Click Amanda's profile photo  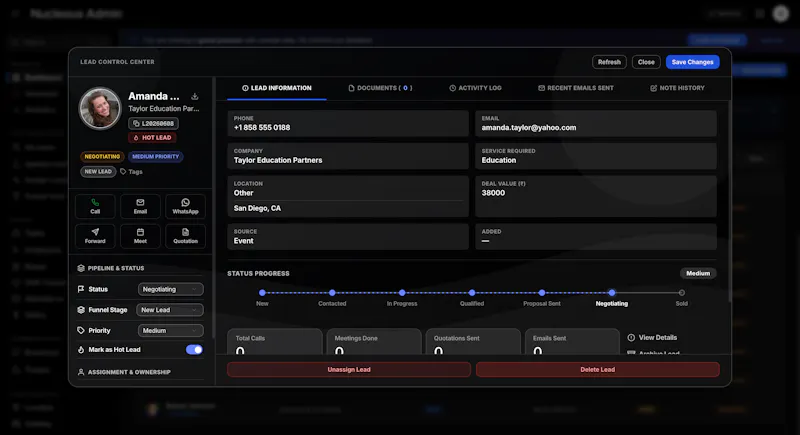[x=100, y=108]
